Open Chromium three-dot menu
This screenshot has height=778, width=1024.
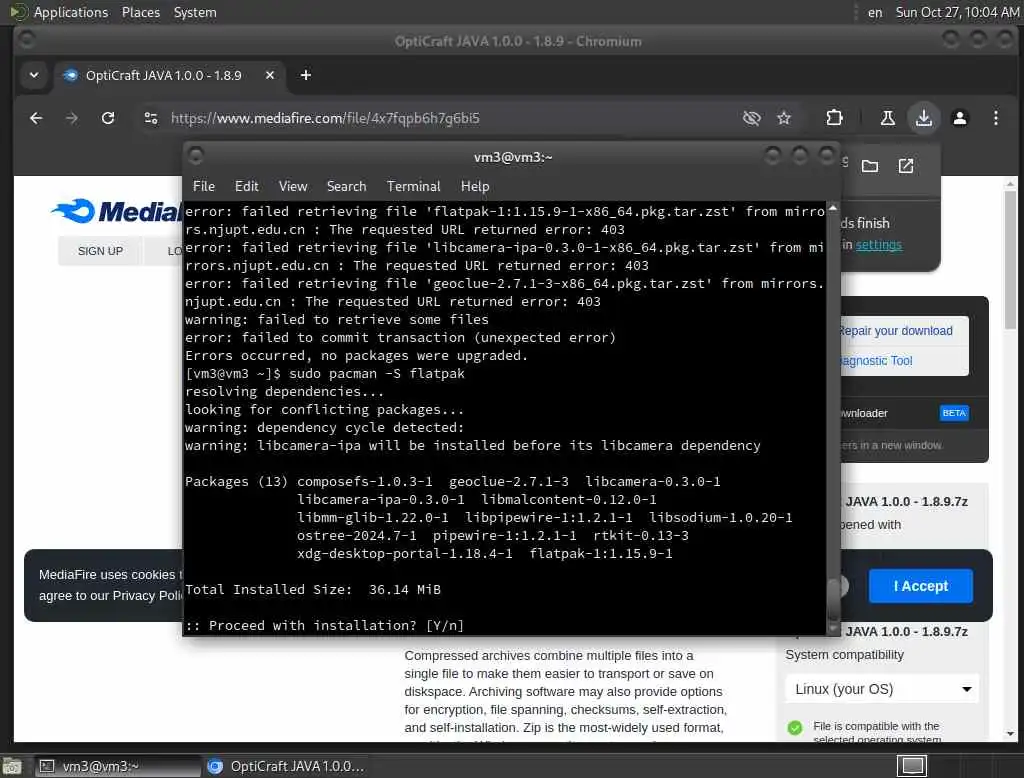(x=996, y=118)
